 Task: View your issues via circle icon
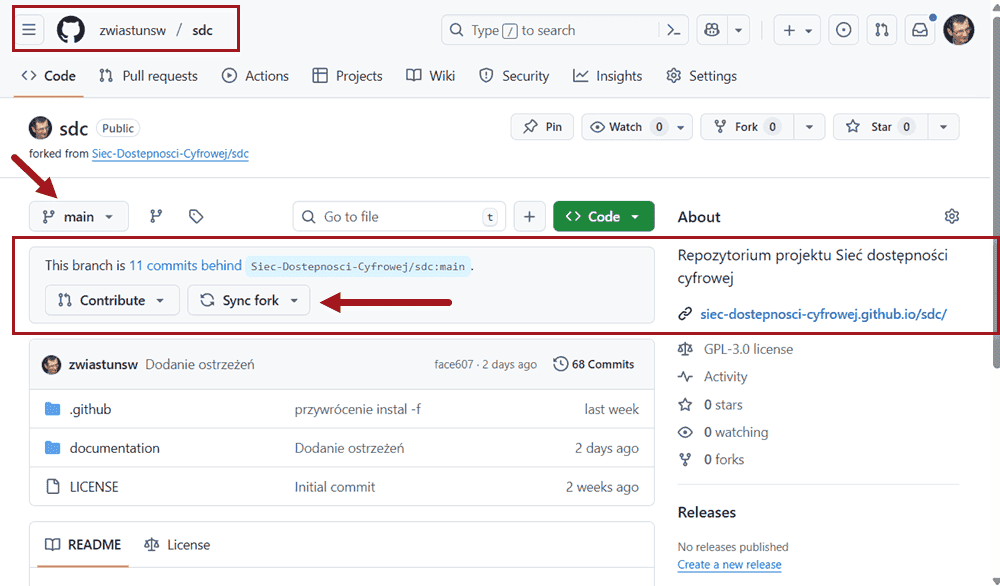[843, 29]
